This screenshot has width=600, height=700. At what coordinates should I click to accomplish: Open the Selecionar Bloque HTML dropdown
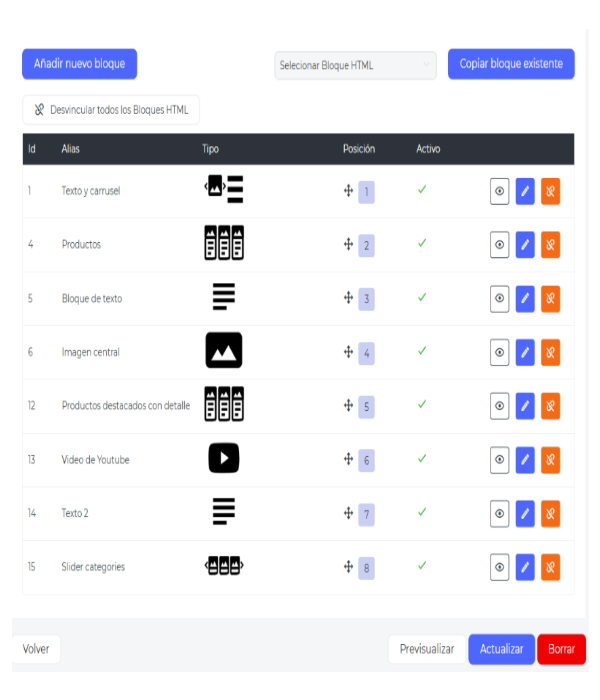pos(355,65)
